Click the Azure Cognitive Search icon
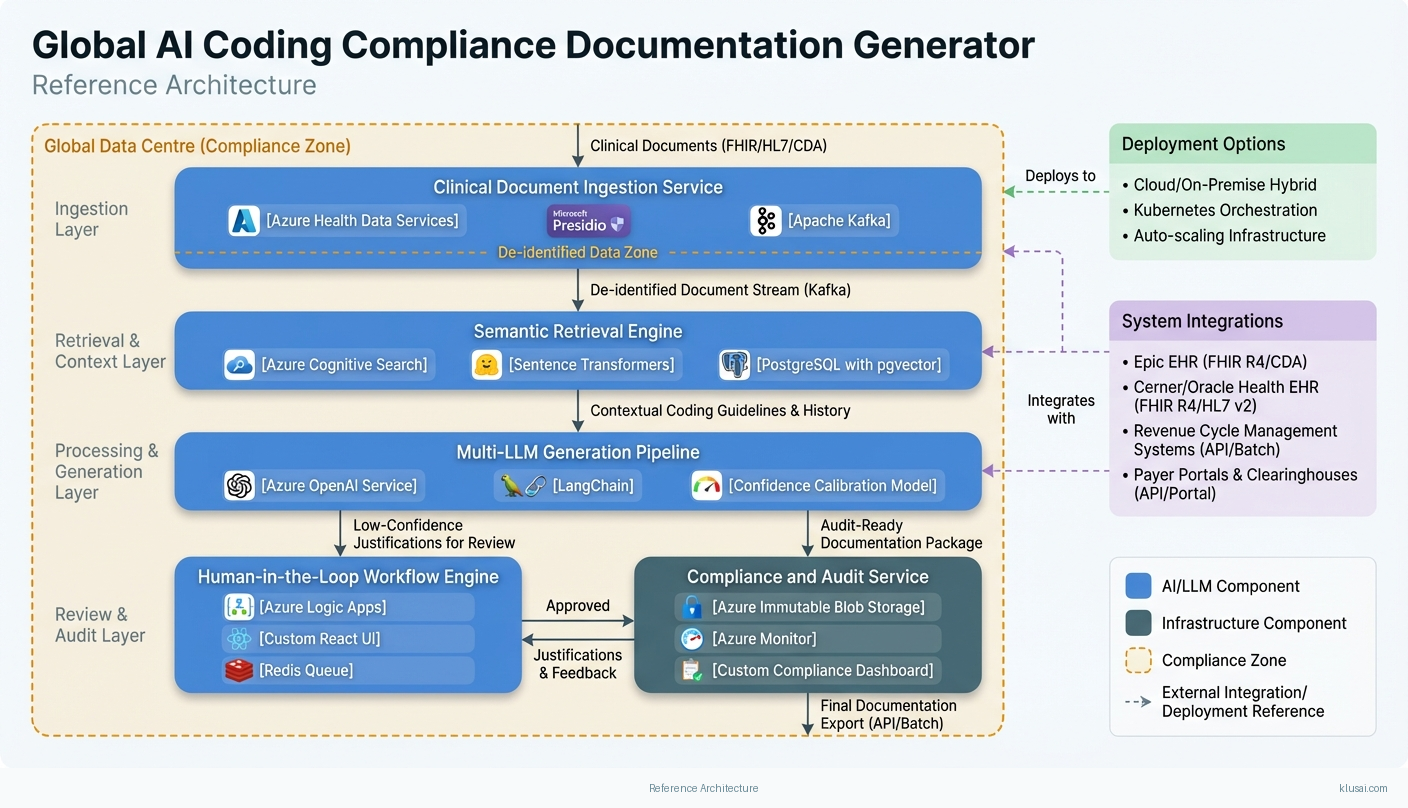 (x=240, y=365)
